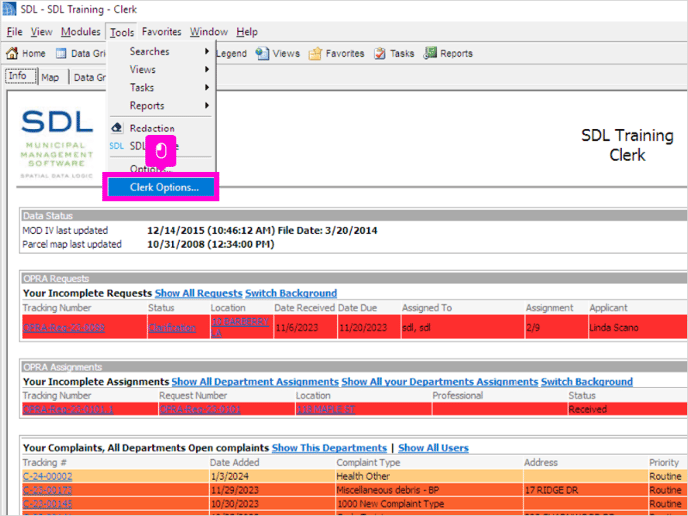Open the Favorites toolbar folder icon
This screenshot has height=516, width=688.
(315, 54)
